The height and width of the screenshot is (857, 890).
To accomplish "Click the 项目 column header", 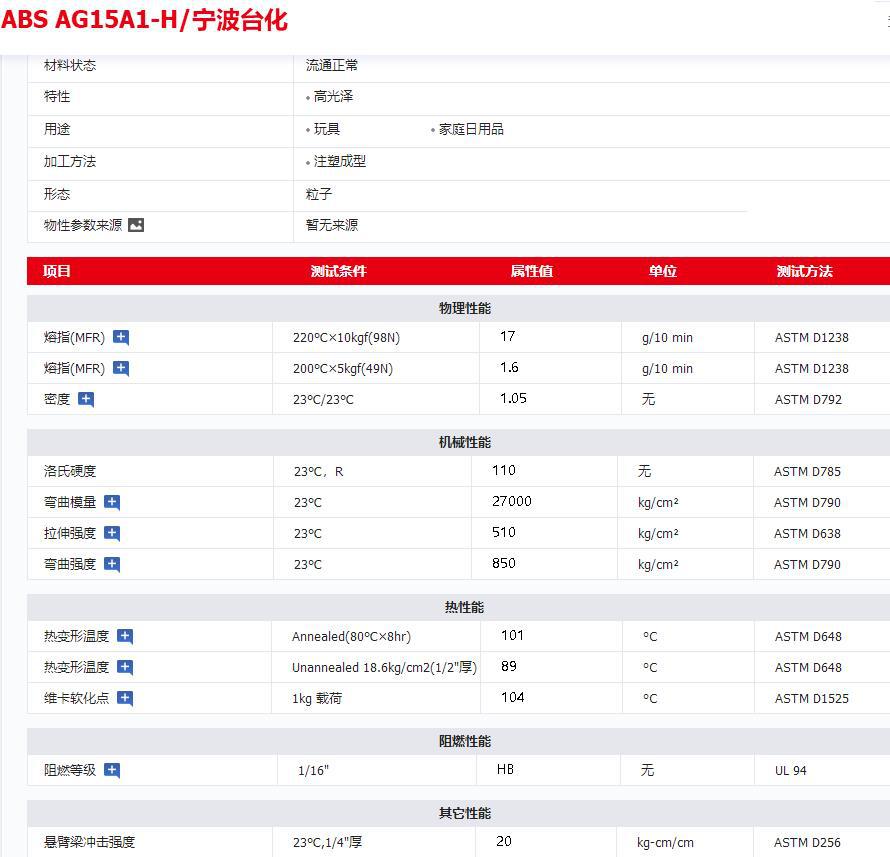I will pos(57,271).
